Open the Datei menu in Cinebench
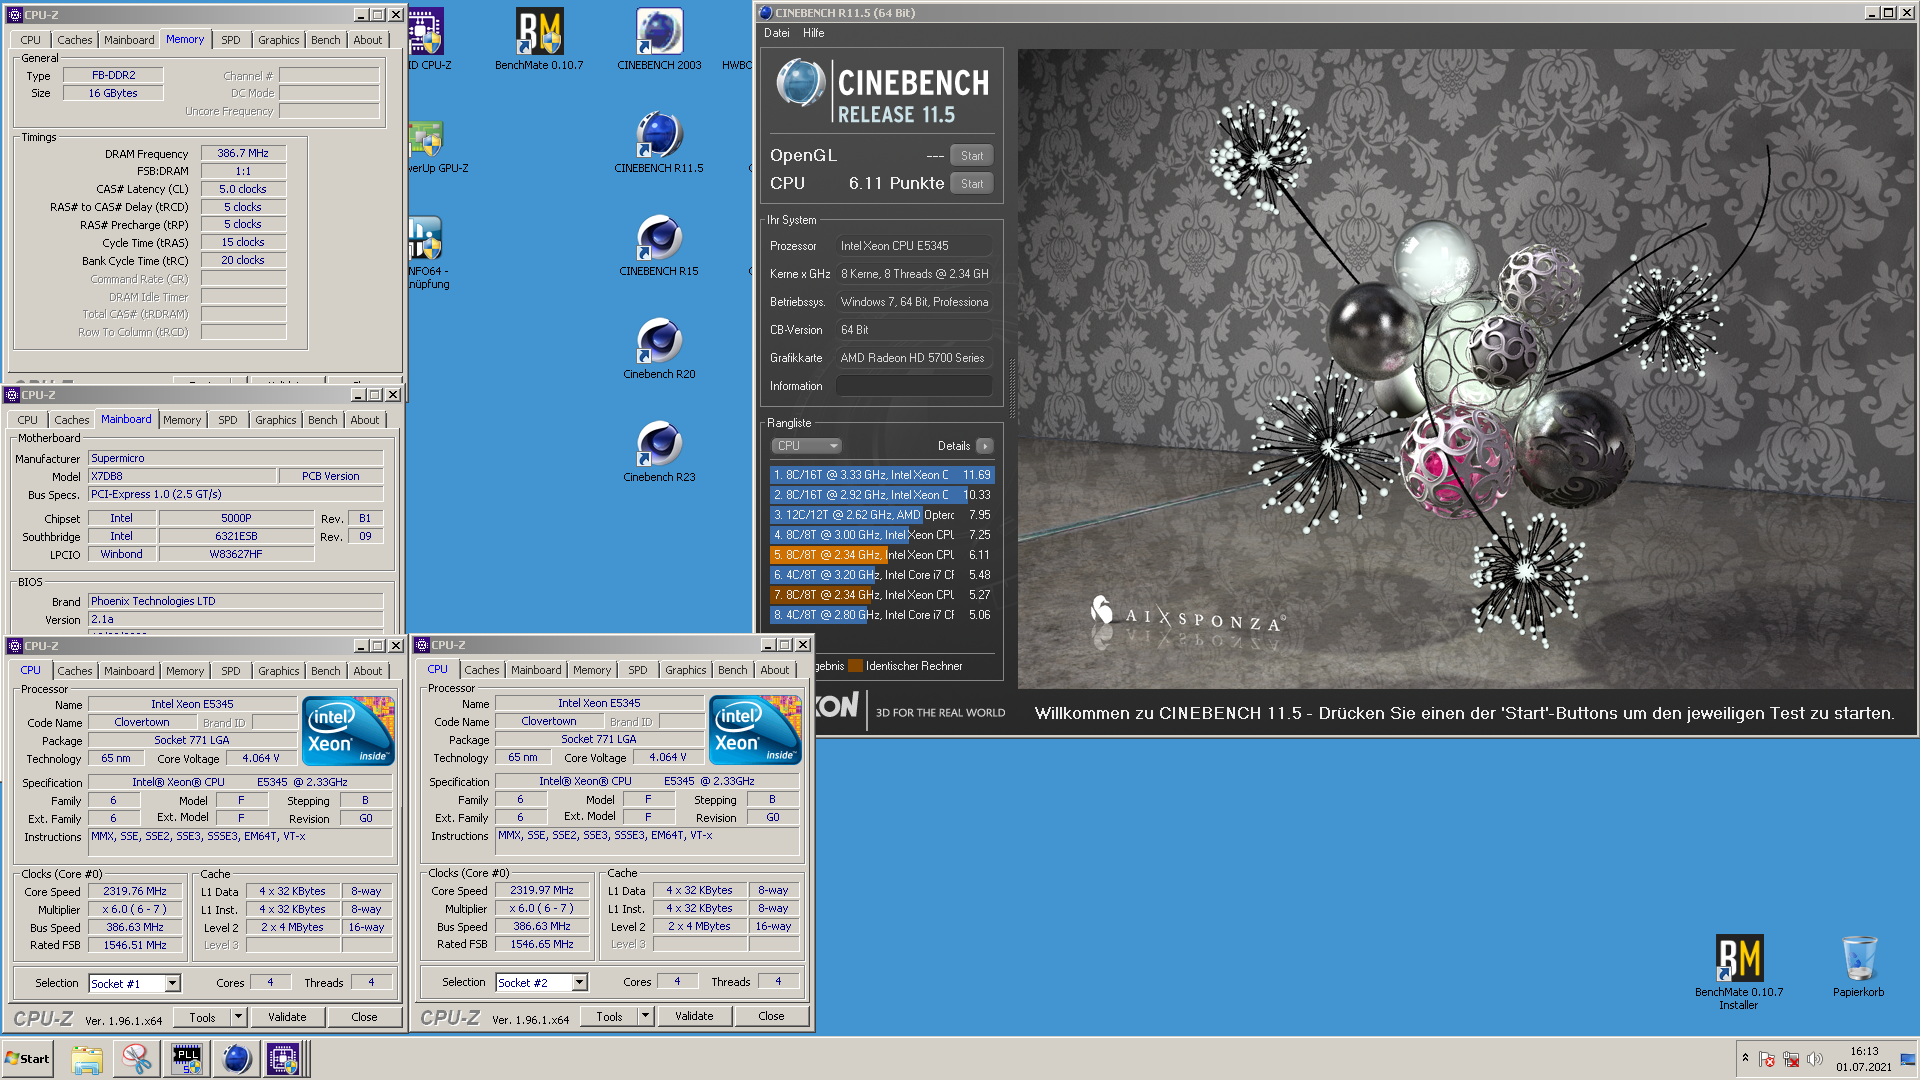 click(x=777, y=33)
